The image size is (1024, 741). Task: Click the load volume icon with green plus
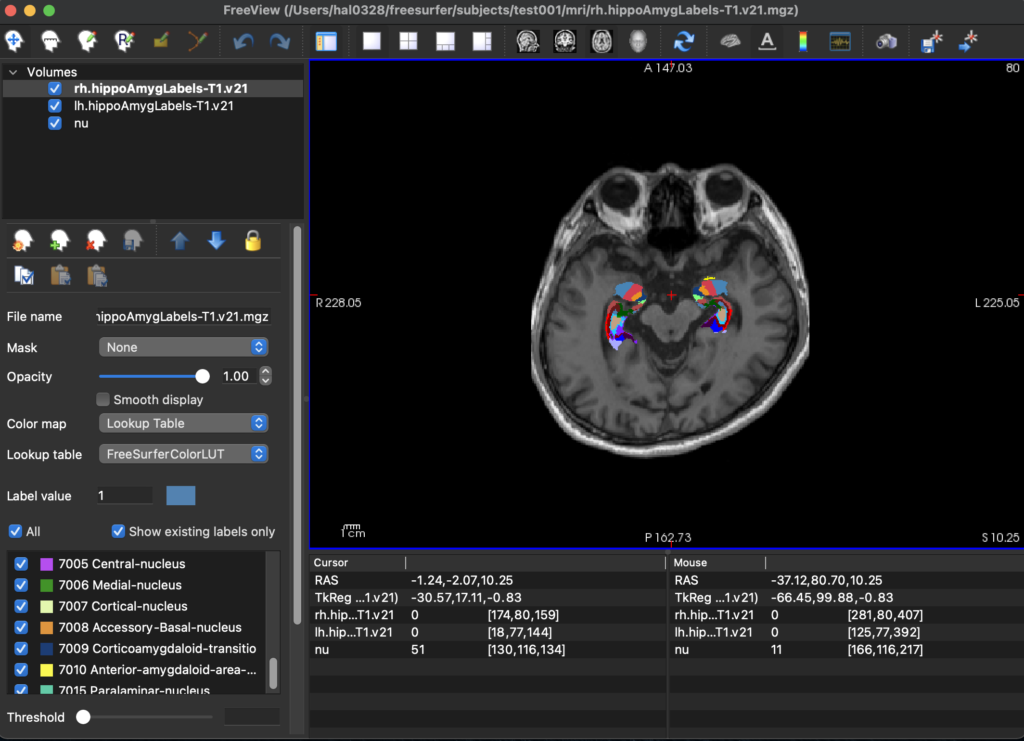59,240
